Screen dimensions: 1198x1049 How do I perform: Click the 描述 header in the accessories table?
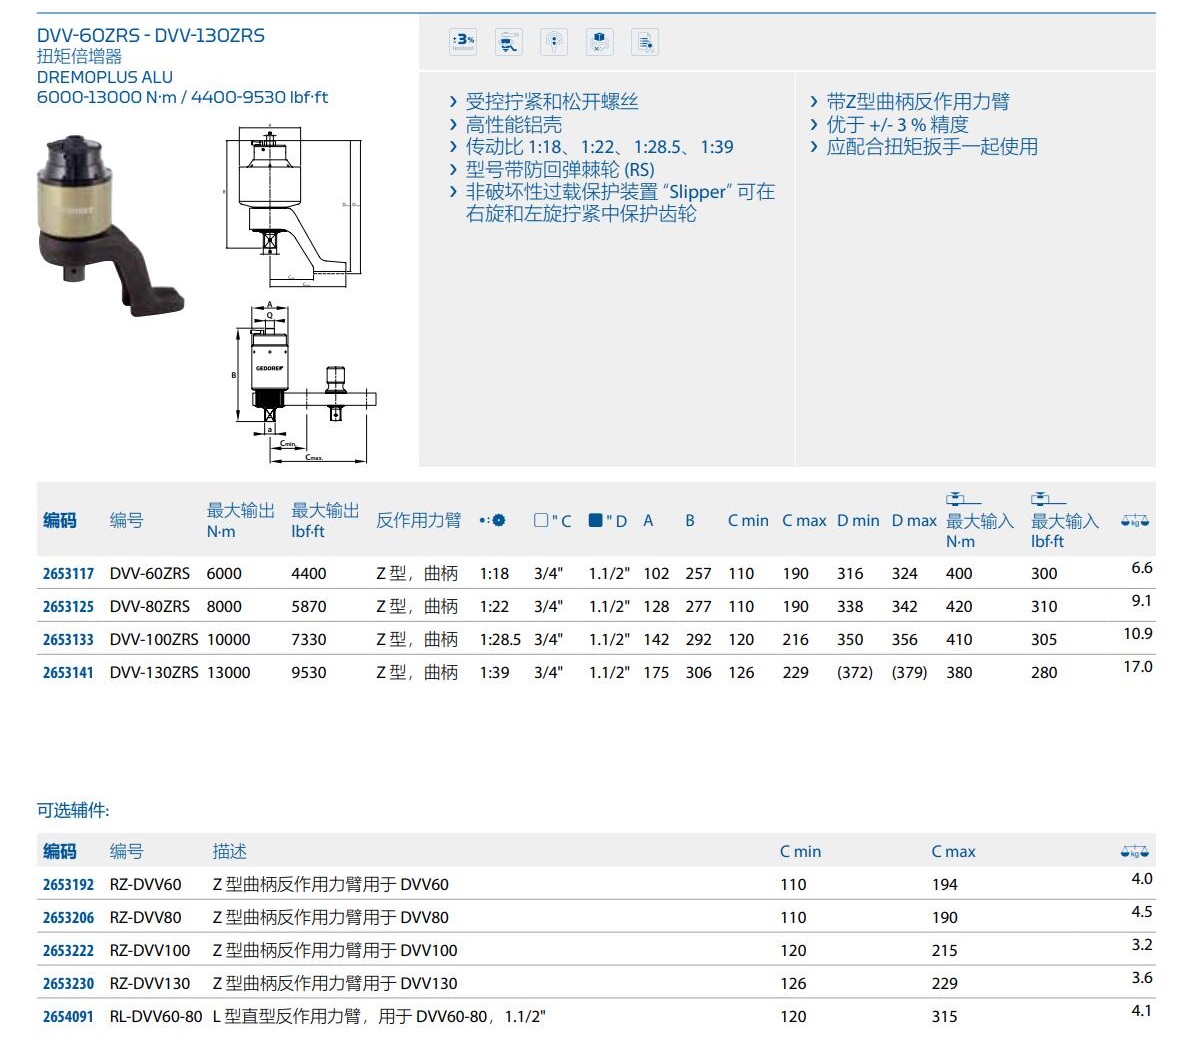click(x=229, y=851)
